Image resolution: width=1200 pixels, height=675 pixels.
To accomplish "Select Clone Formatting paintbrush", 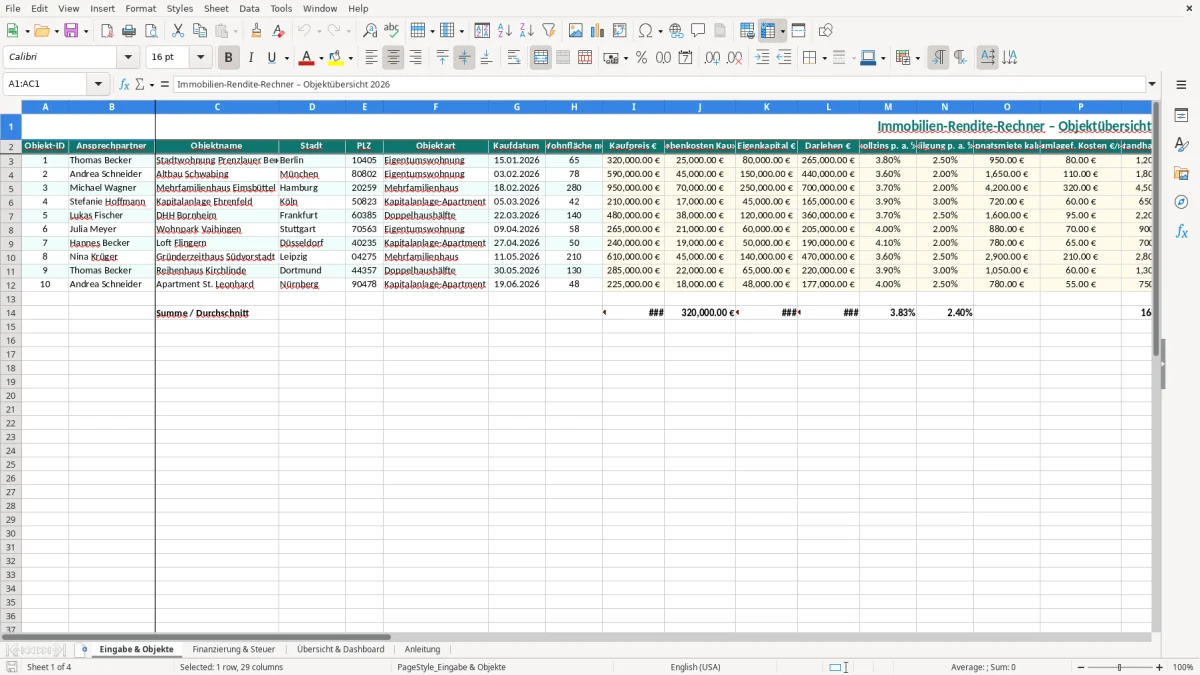I will pyautogui.click(x=257, y=31).
